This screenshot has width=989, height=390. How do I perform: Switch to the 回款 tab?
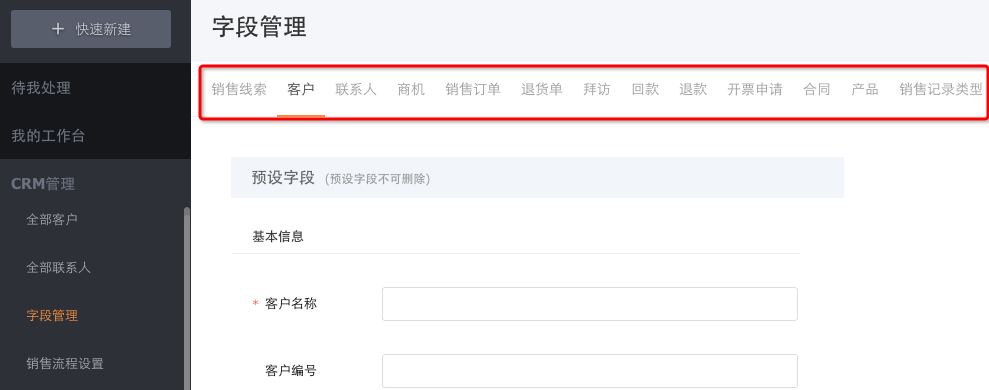point(645,90)
